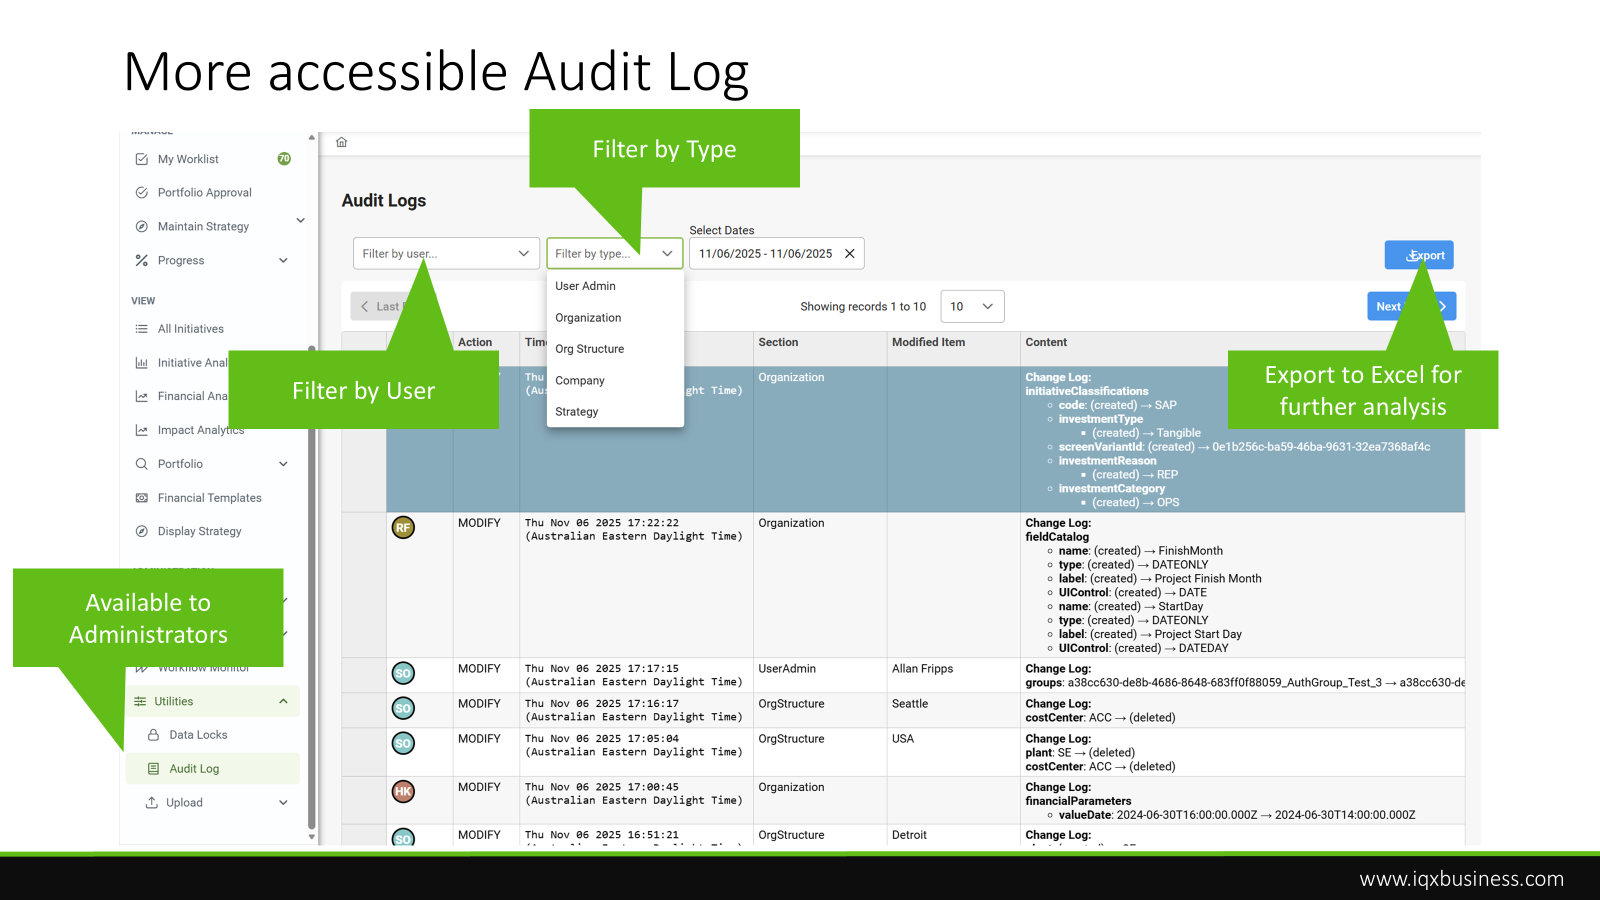Click the Portfolio Approval icon
This screenshot has height=900, width=1600.
tap(142, 193)
